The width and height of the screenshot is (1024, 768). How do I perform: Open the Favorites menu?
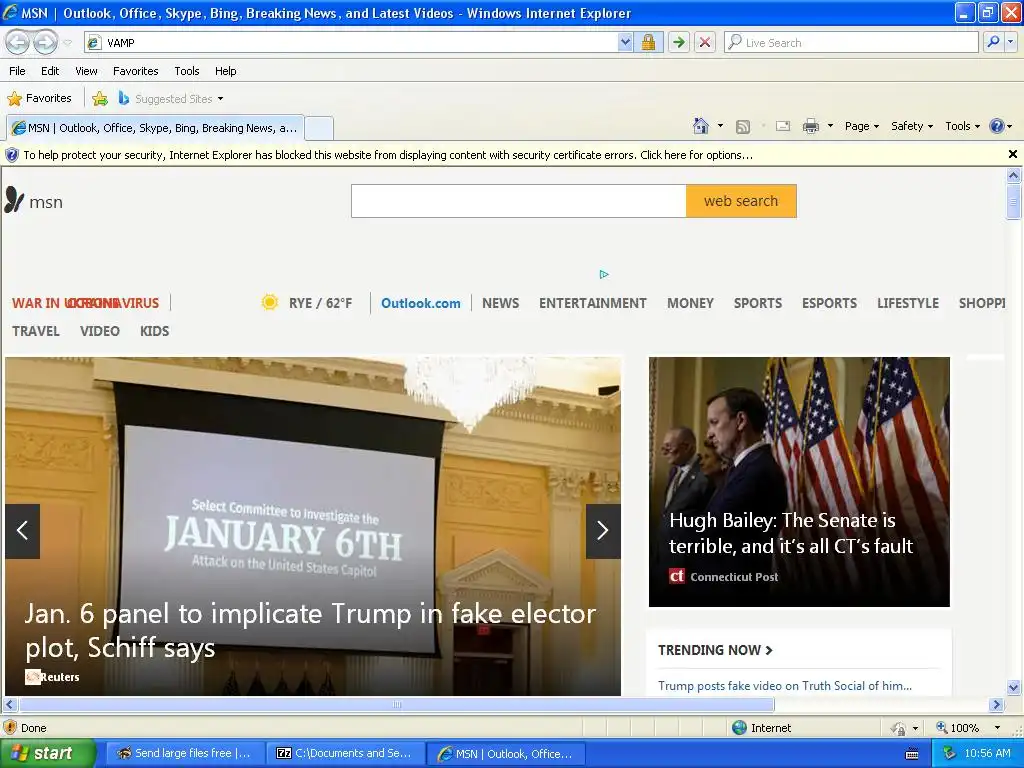135,71
